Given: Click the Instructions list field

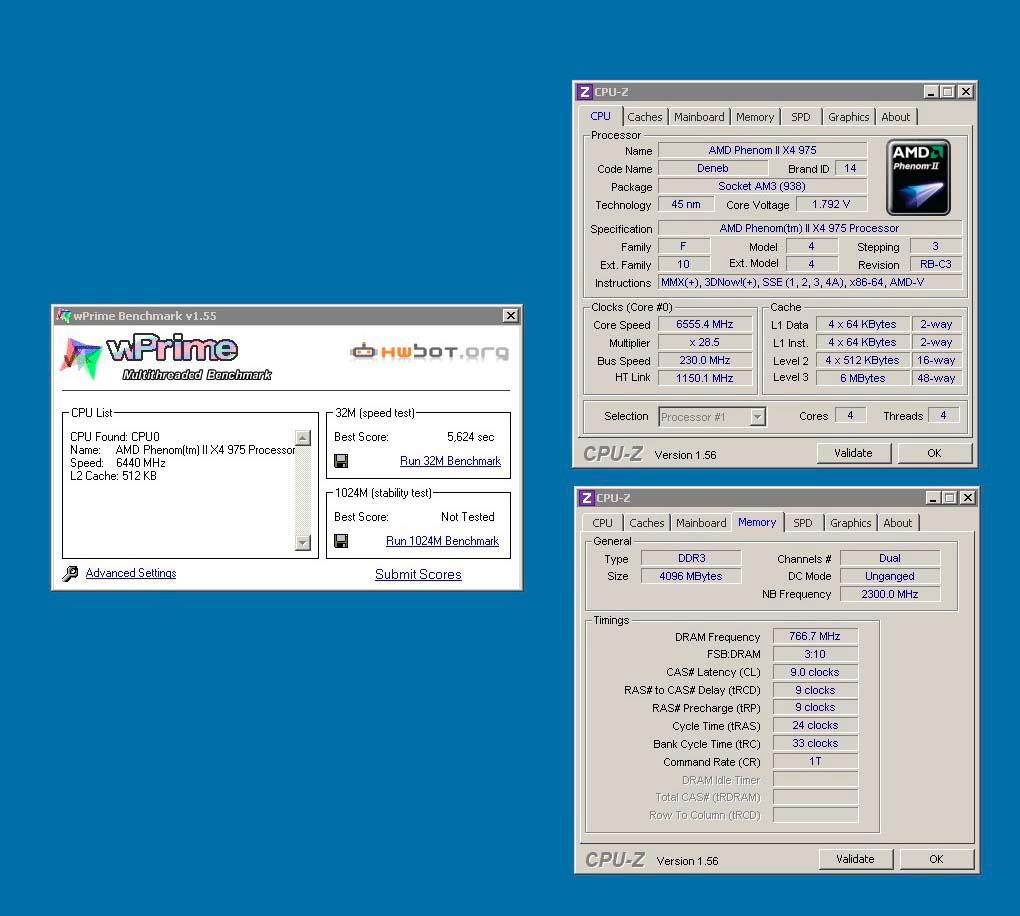Looking at the screenshot, I should tap(810, 282).
